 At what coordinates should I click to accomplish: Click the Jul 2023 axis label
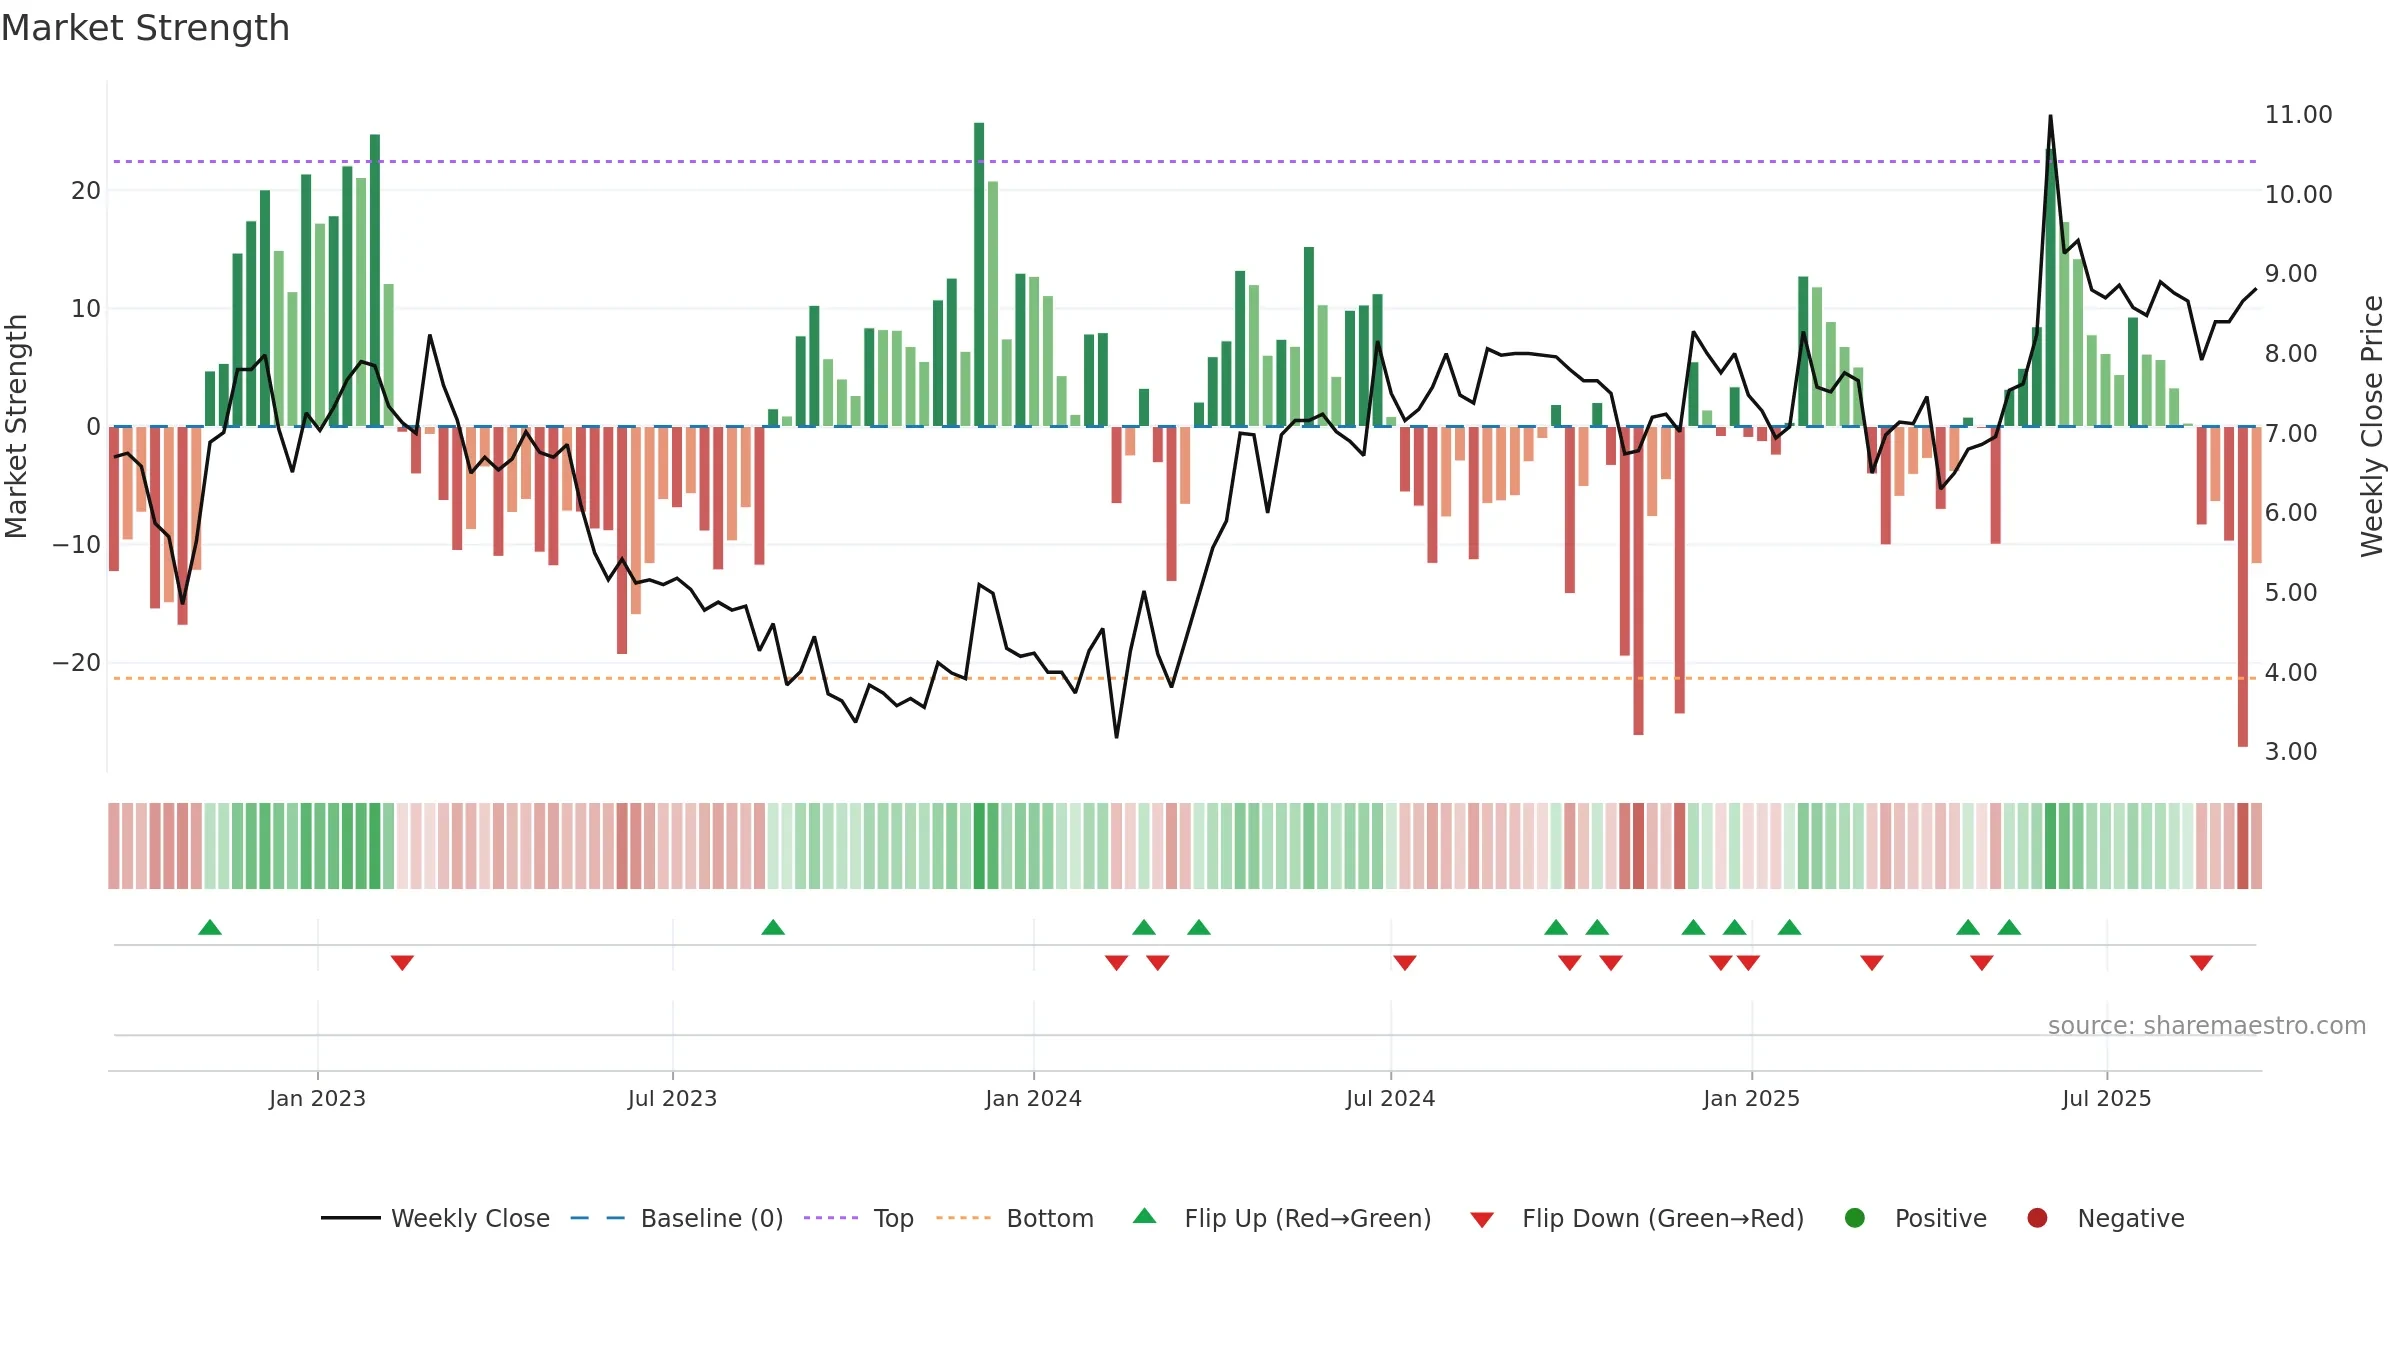click(x=672, y=1098)
